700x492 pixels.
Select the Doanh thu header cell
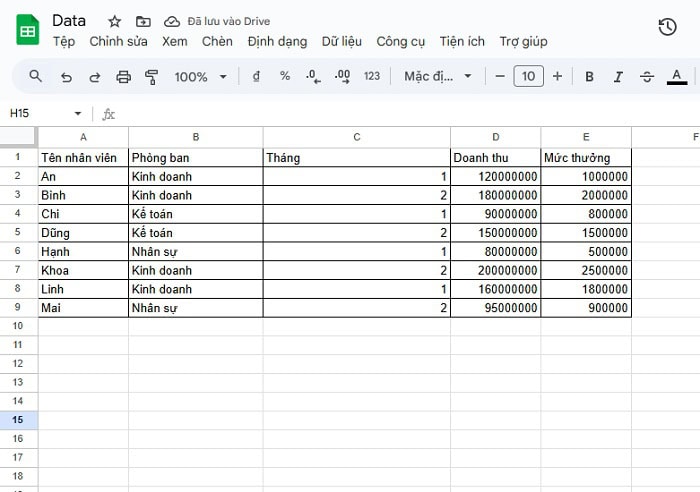point(495,158)
